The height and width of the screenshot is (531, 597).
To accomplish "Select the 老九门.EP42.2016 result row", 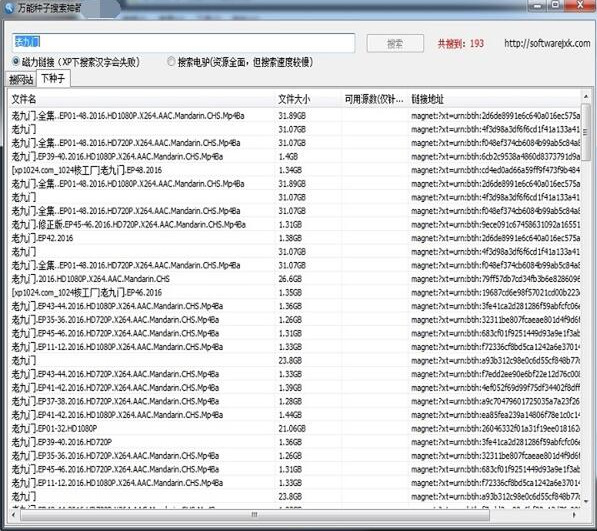I will (294, 238).
